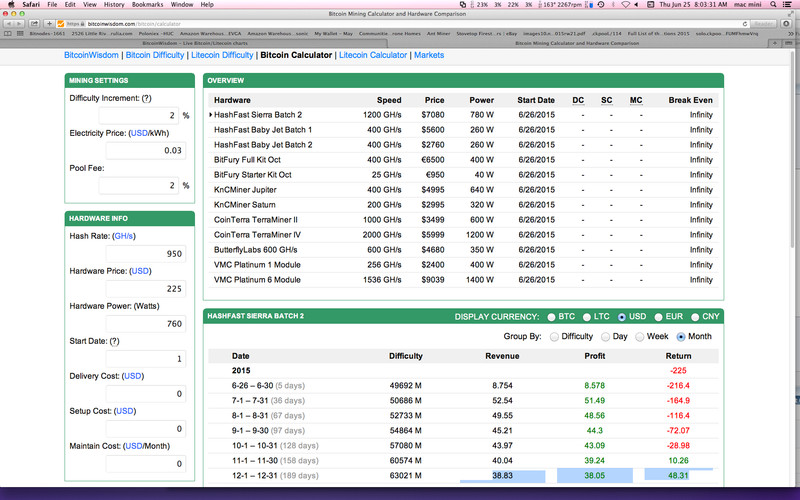Show all tabs icon in the tab bar
The width and height of the screenshot is (800, 500).
790,43
